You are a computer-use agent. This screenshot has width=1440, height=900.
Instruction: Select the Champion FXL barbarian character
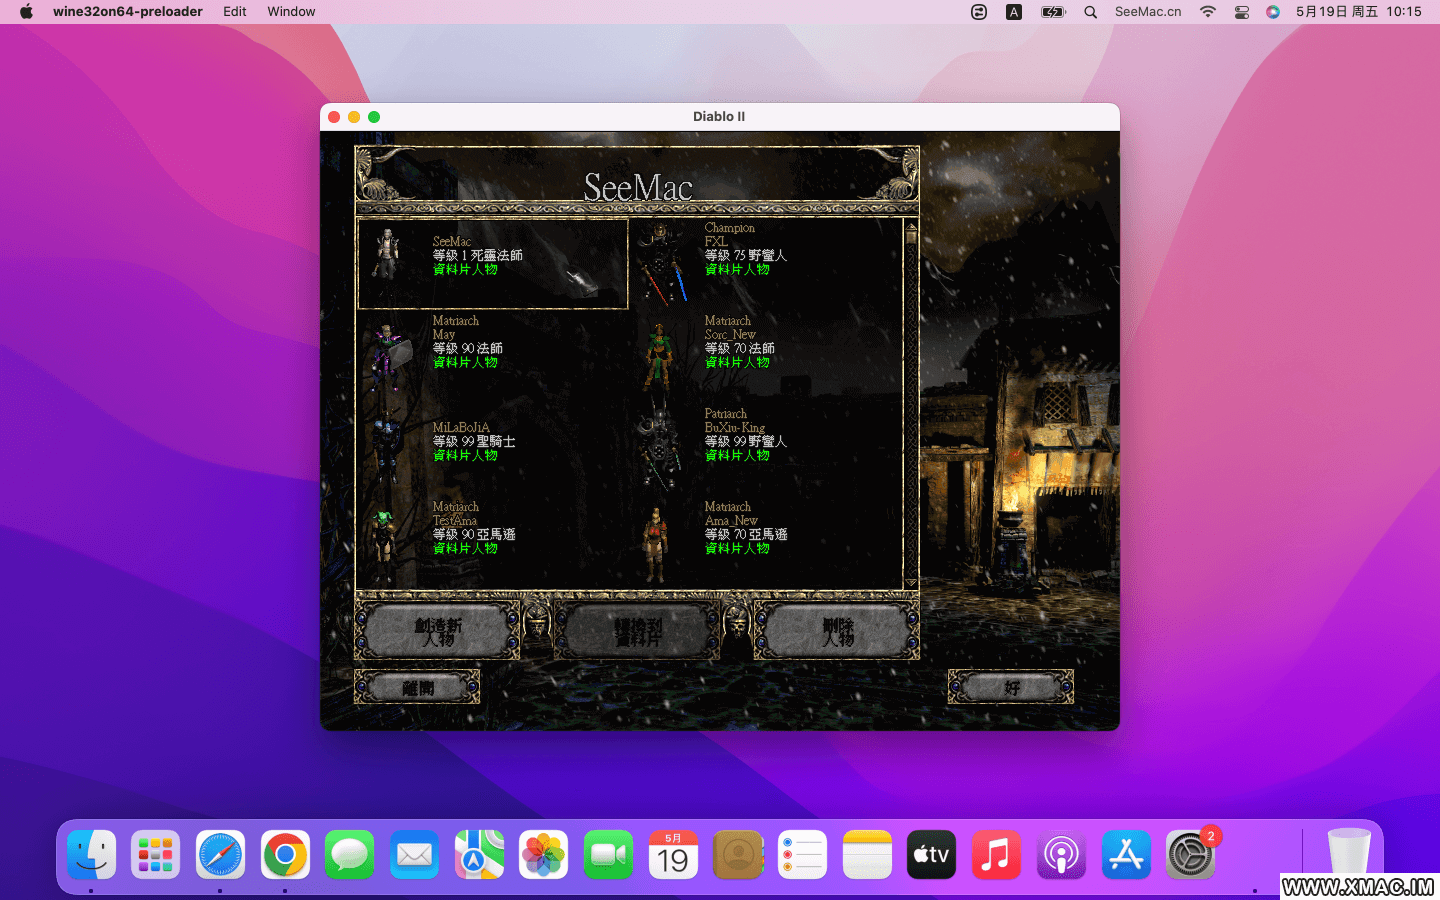[765, 264]
